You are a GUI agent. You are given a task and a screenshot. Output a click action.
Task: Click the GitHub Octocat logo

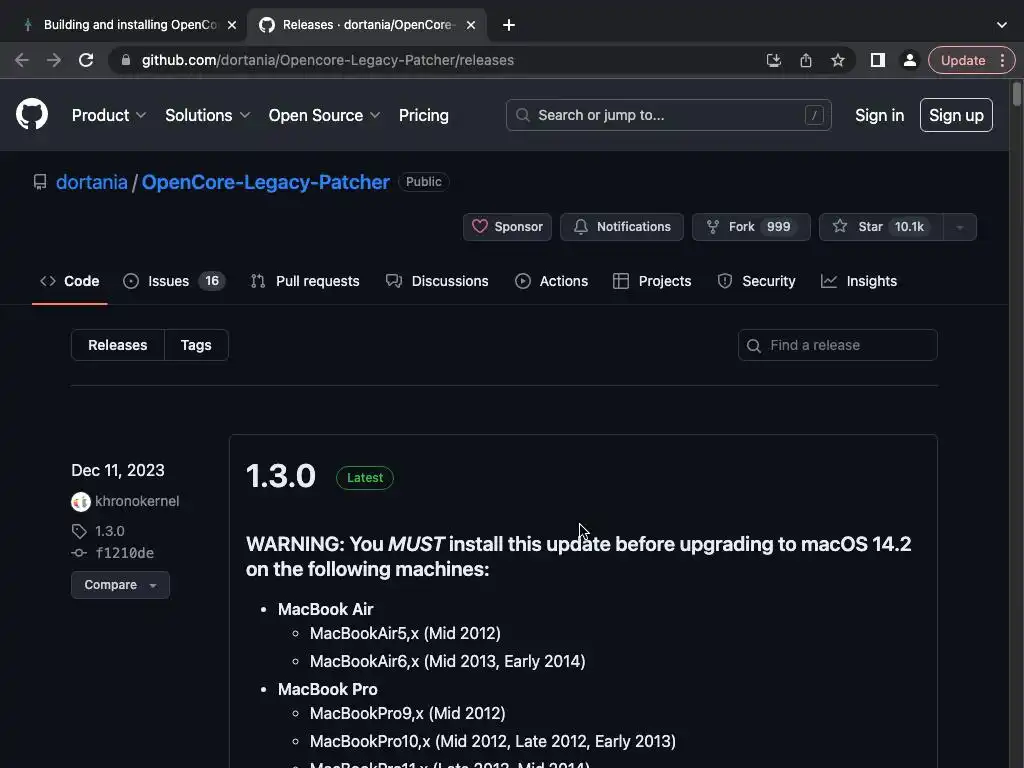[x=32, y=114]
